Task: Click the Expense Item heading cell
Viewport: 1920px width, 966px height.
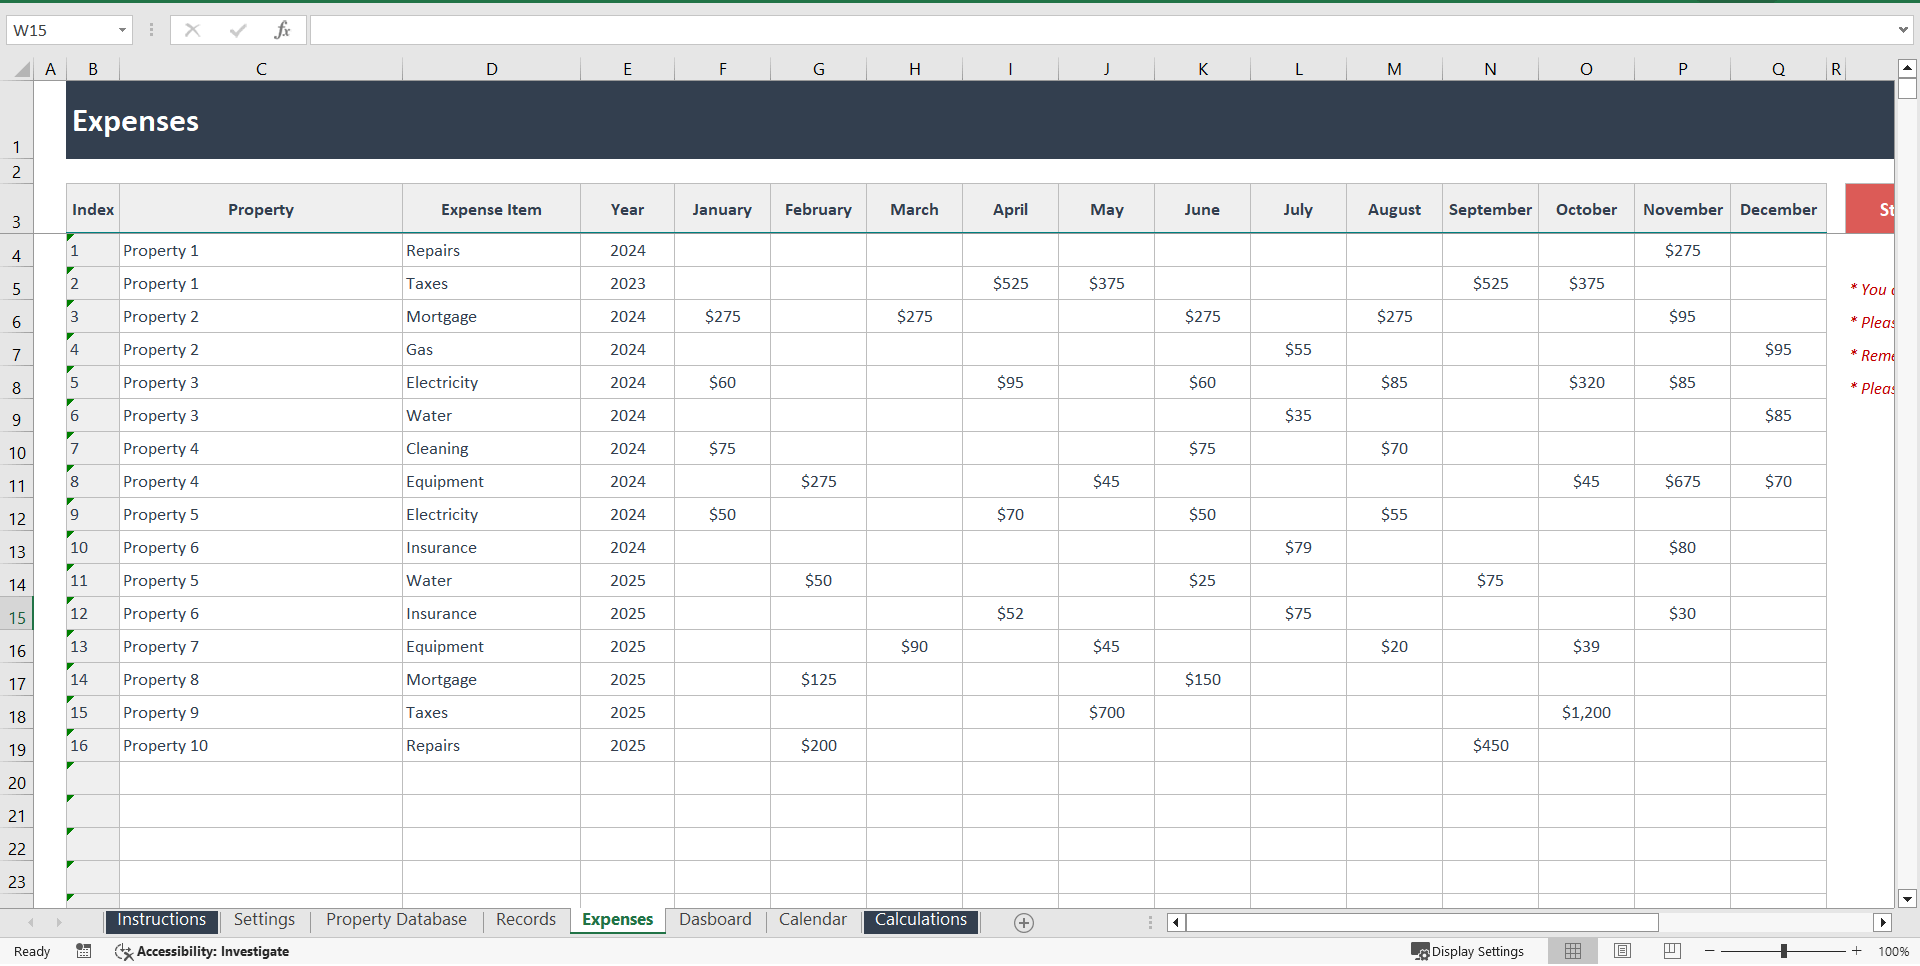Action: tap(491, 209)
